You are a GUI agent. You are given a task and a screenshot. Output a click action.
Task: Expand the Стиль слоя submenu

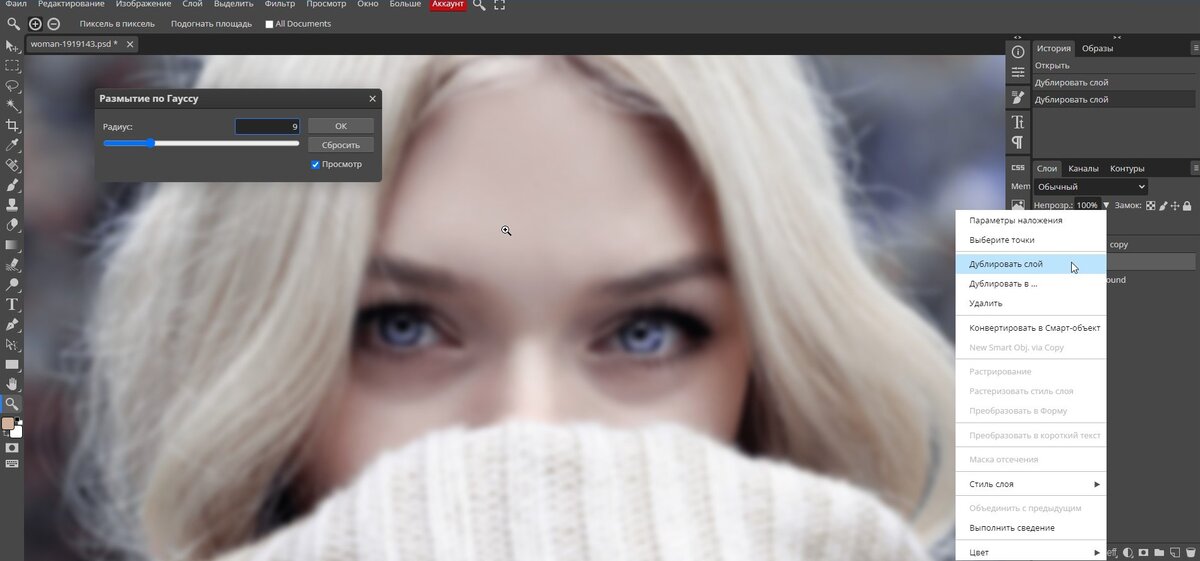(x=1031, y=484)
